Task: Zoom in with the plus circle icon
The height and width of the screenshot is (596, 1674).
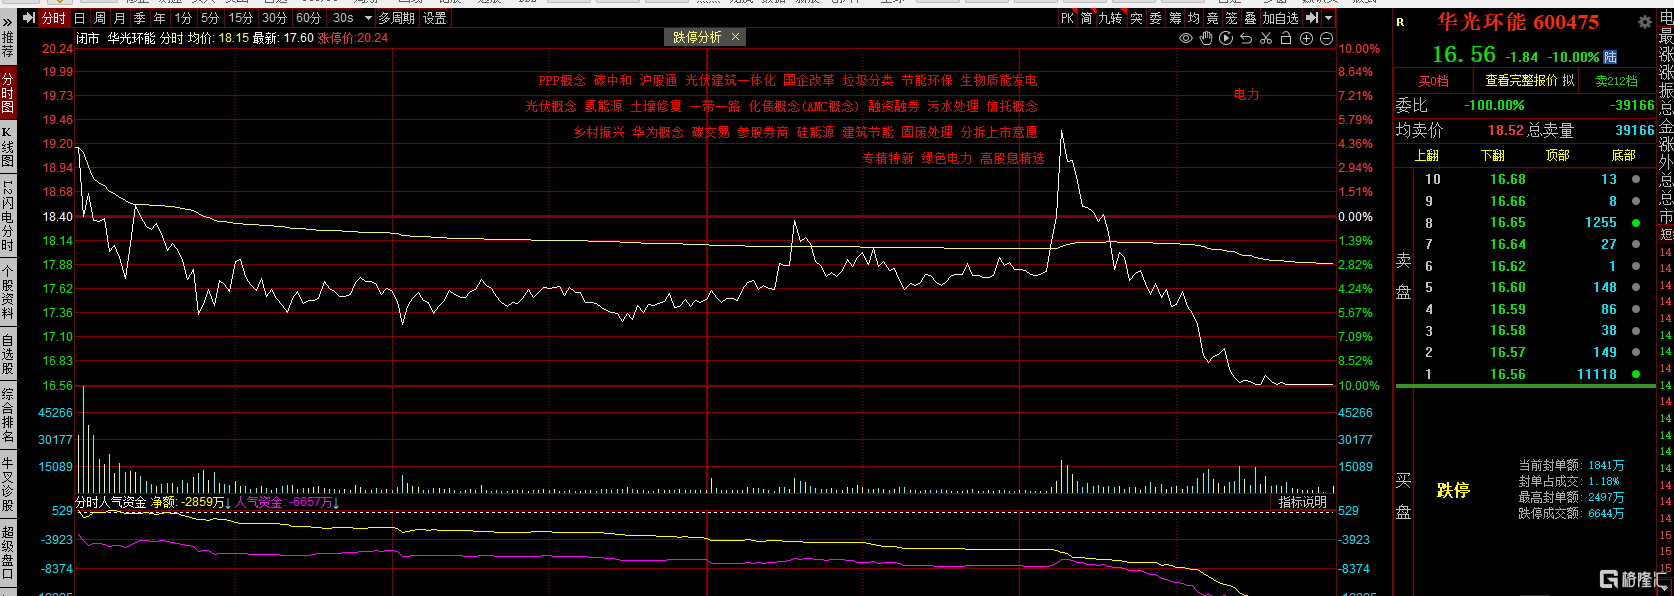Action: tap(1306, 38)
